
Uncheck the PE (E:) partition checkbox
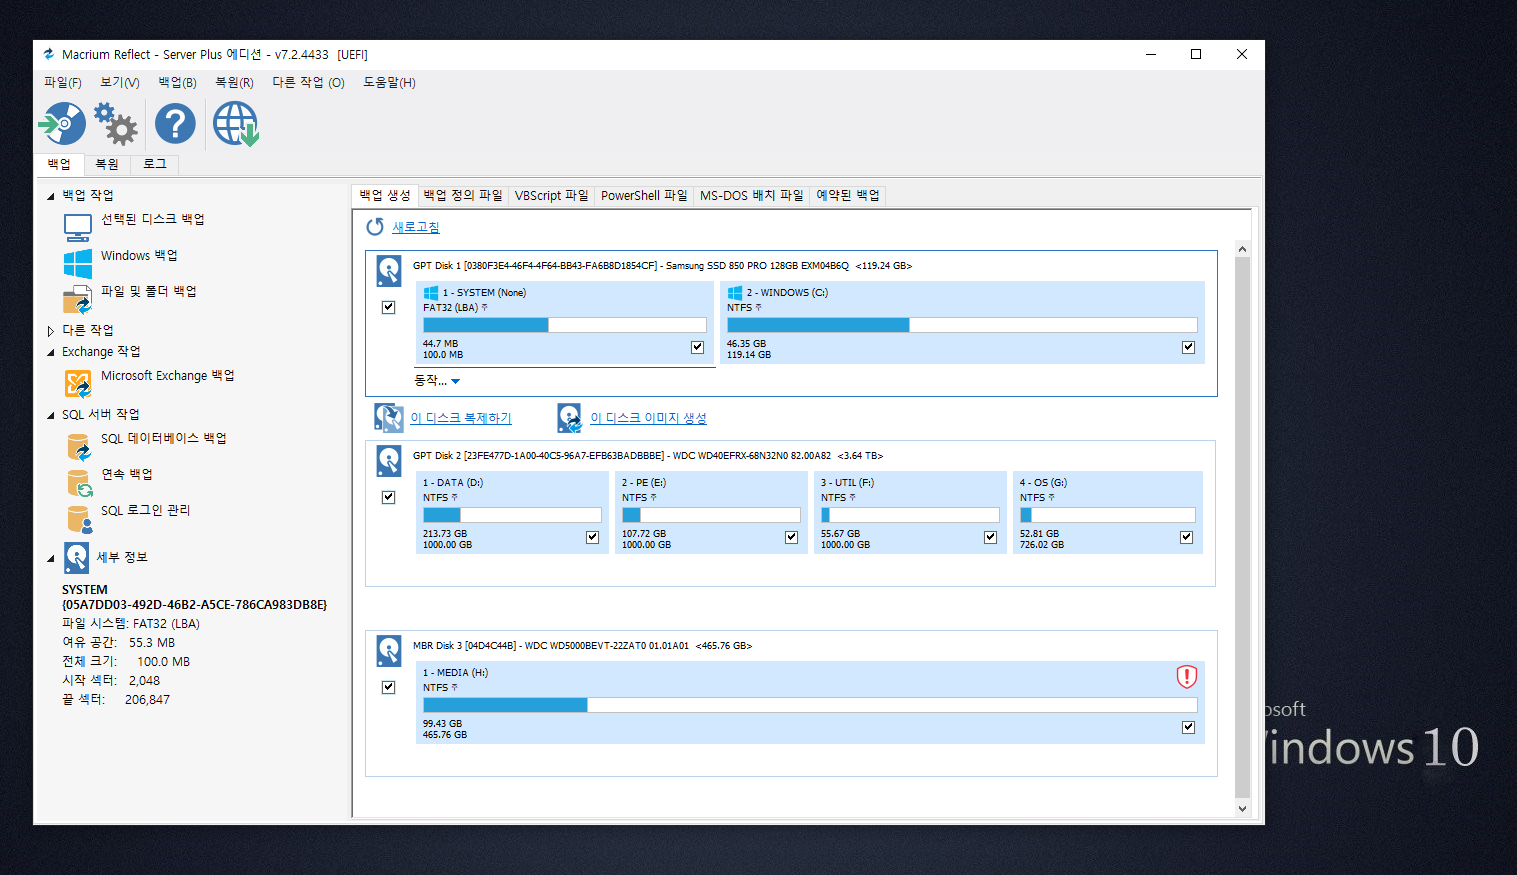(x=792, y=537)
